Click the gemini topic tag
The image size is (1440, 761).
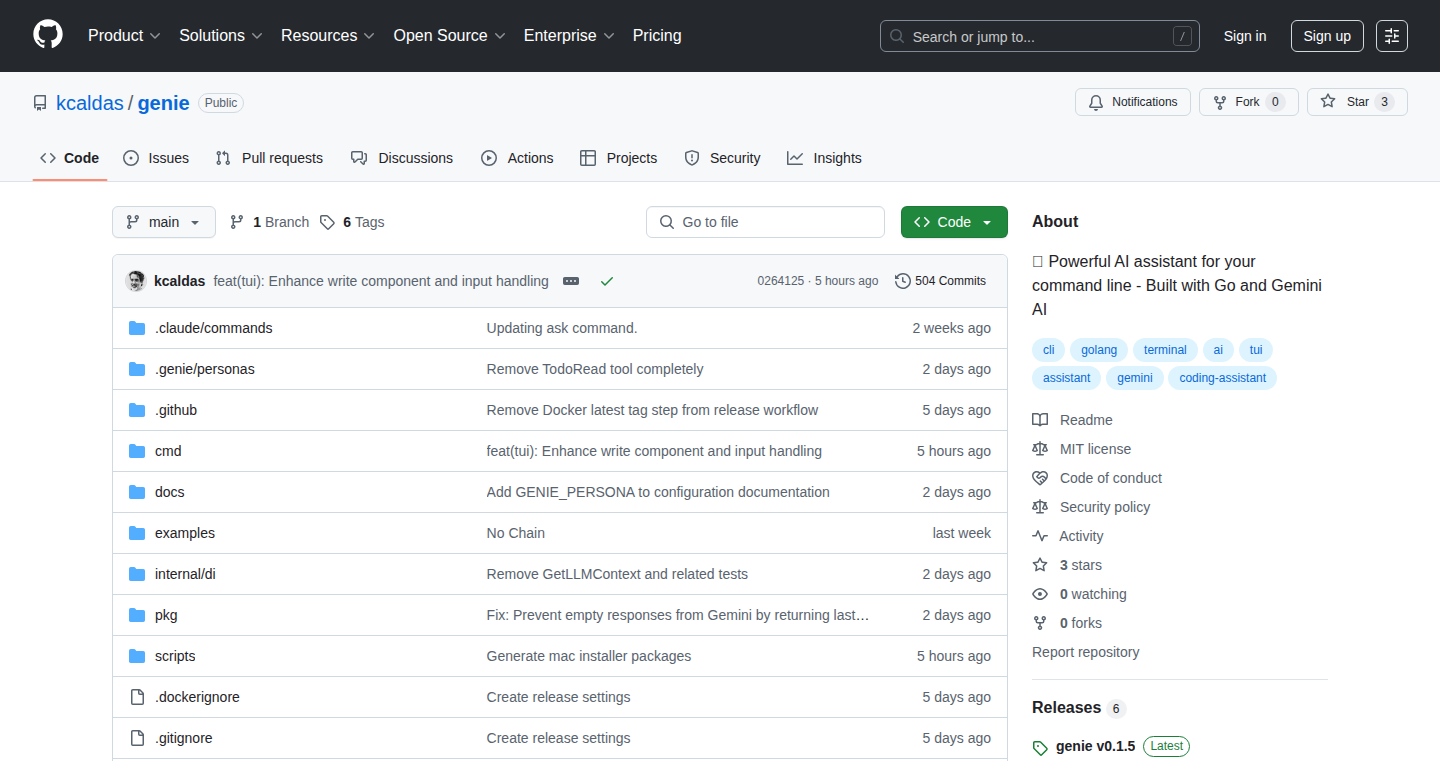tap(1135, 378)
